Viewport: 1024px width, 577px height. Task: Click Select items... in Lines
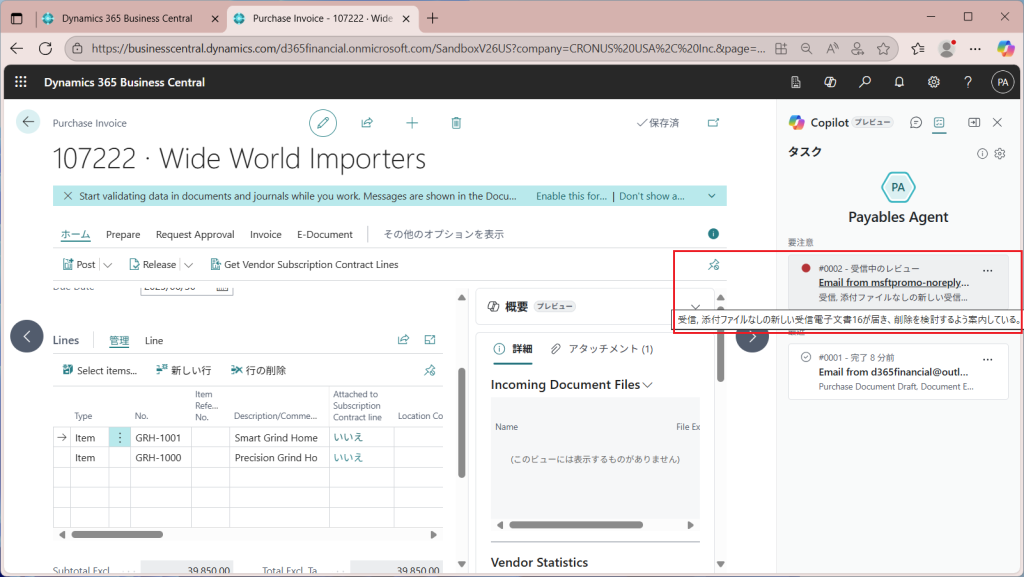click(x=99, y=370)
